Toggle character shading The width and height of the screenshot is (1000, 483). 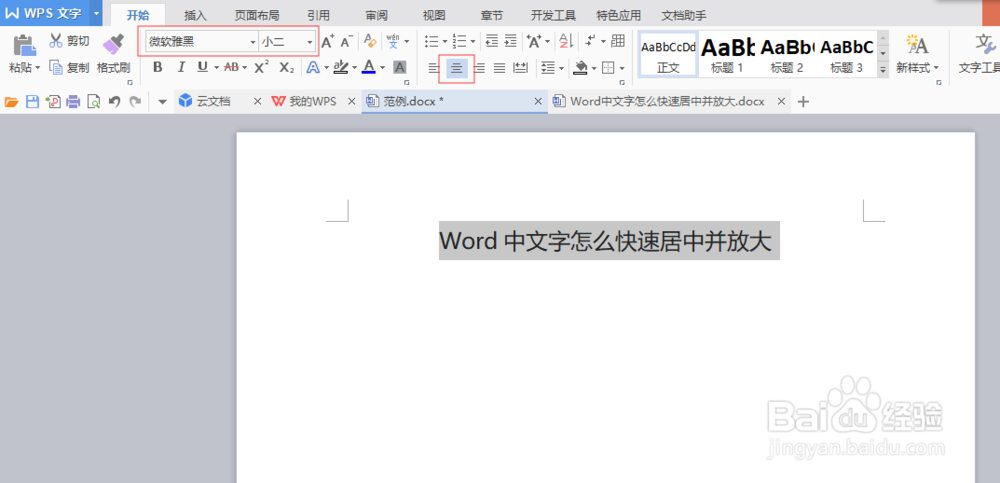(x=400, y=67)
